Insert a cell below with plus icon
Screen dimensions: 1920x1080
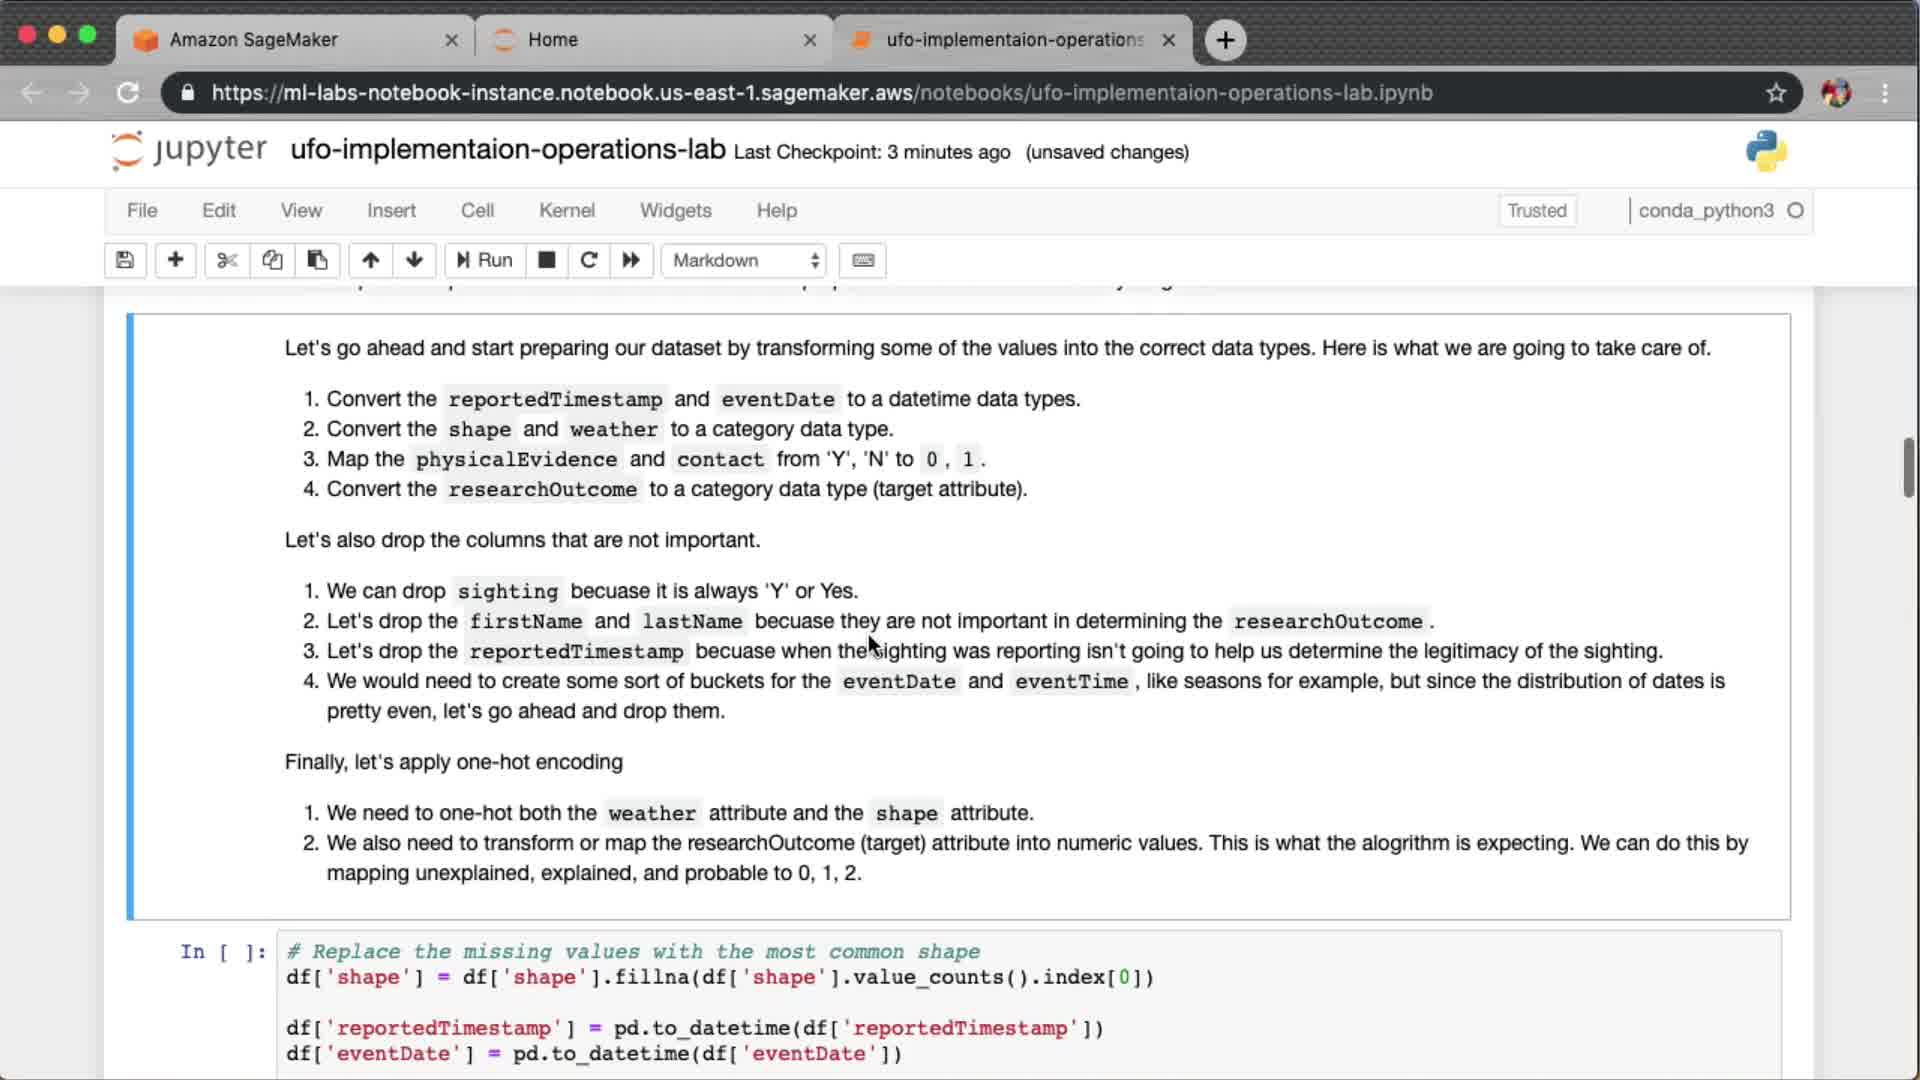tap(175, 260)
